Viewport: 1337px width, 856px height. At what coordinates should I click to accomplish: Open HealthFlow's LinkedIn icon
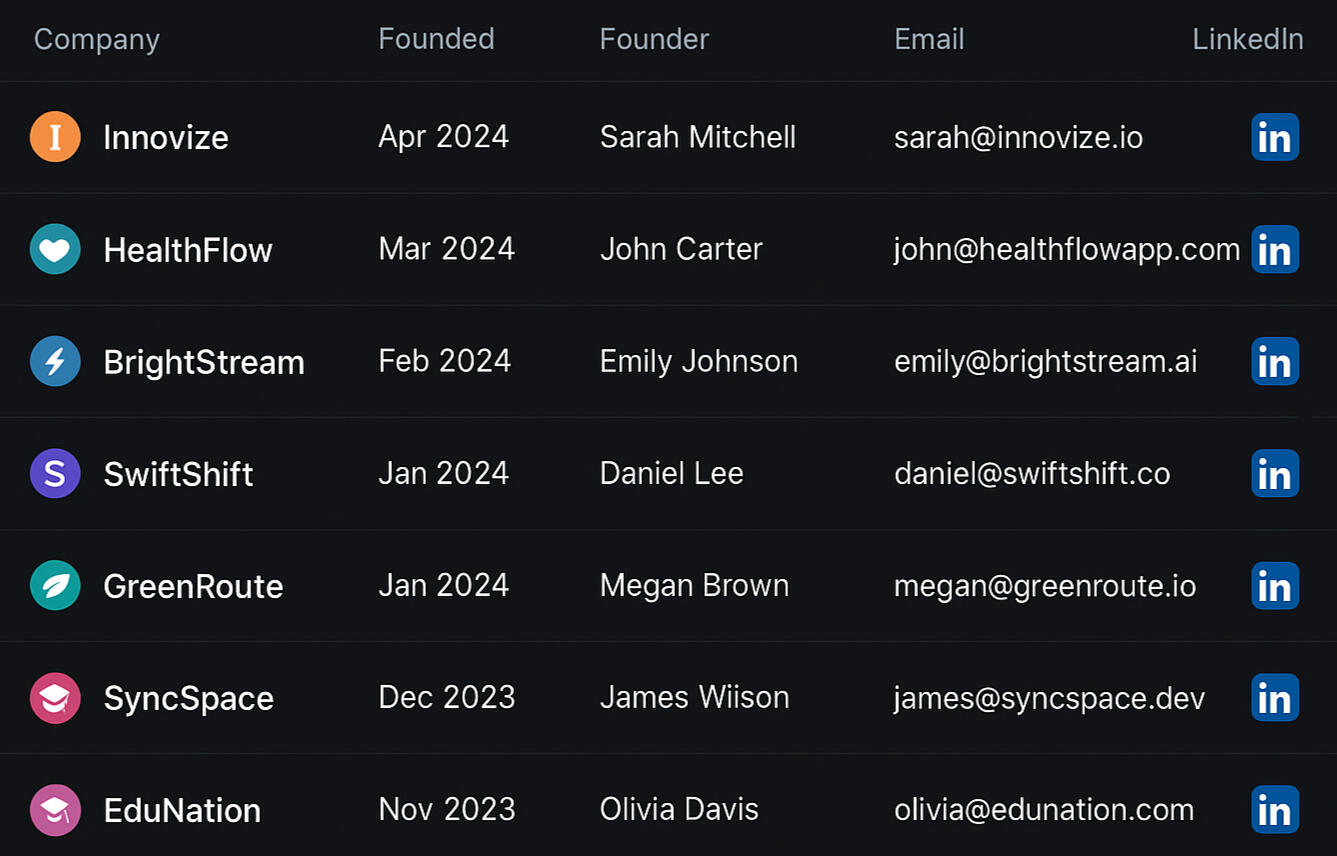[x=1275, y=249]
